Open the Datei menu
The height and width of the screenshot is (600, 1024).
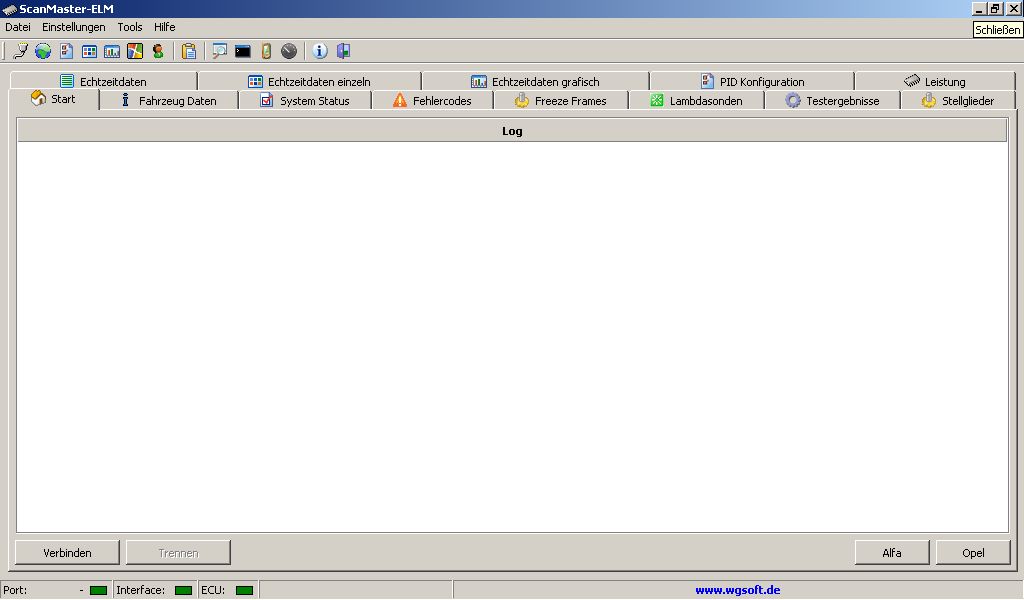18,27
